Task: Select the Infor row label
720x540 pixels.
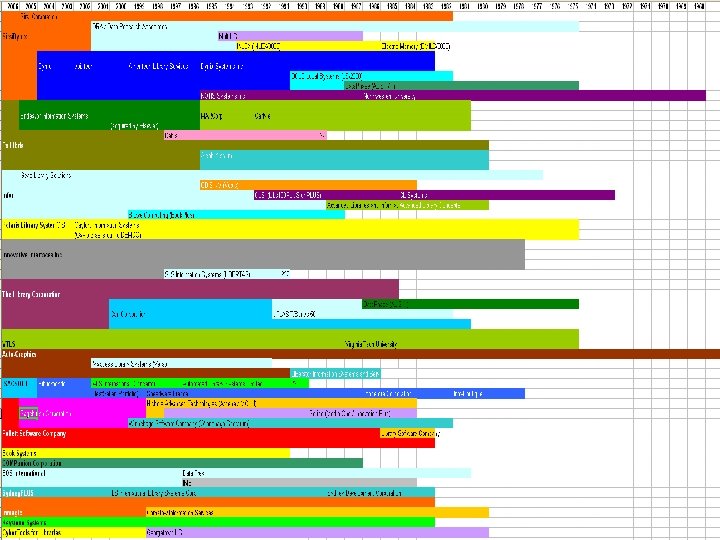Action: coord(8,195)
